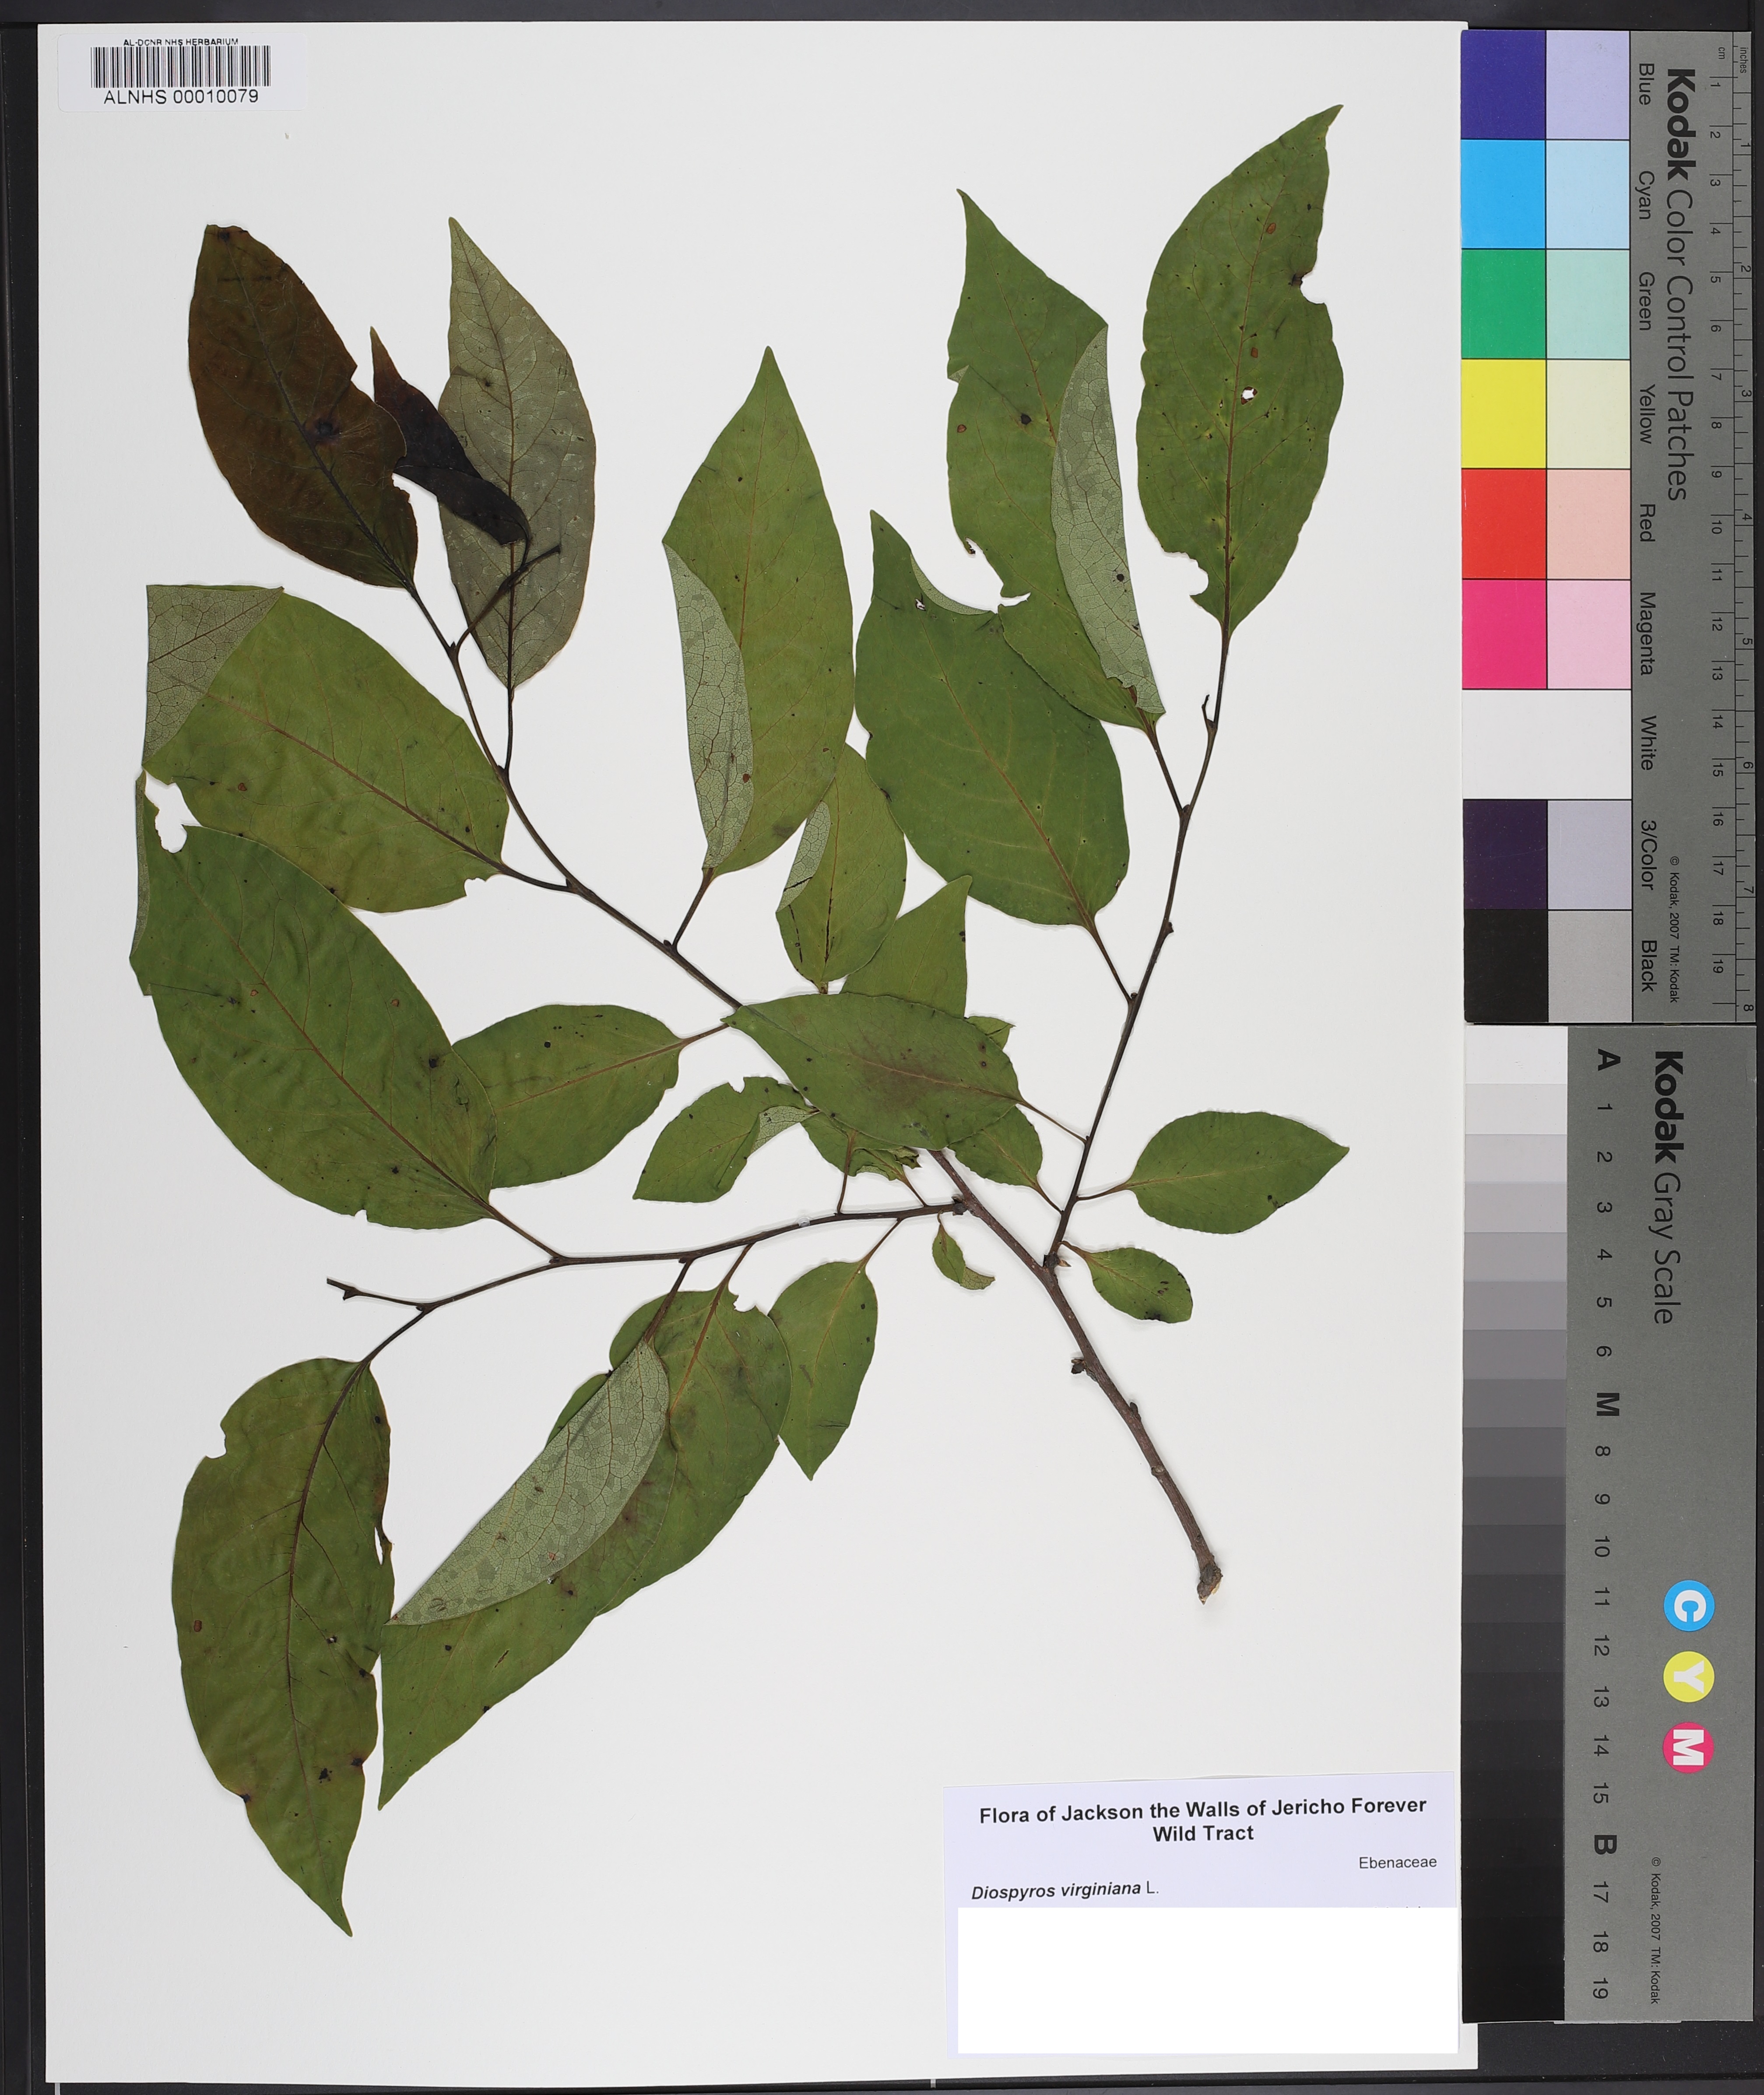Pick the light pink magenta-tint patch
Image resolution: width=1764 pixels, height=2095 pixels.
1588,634
